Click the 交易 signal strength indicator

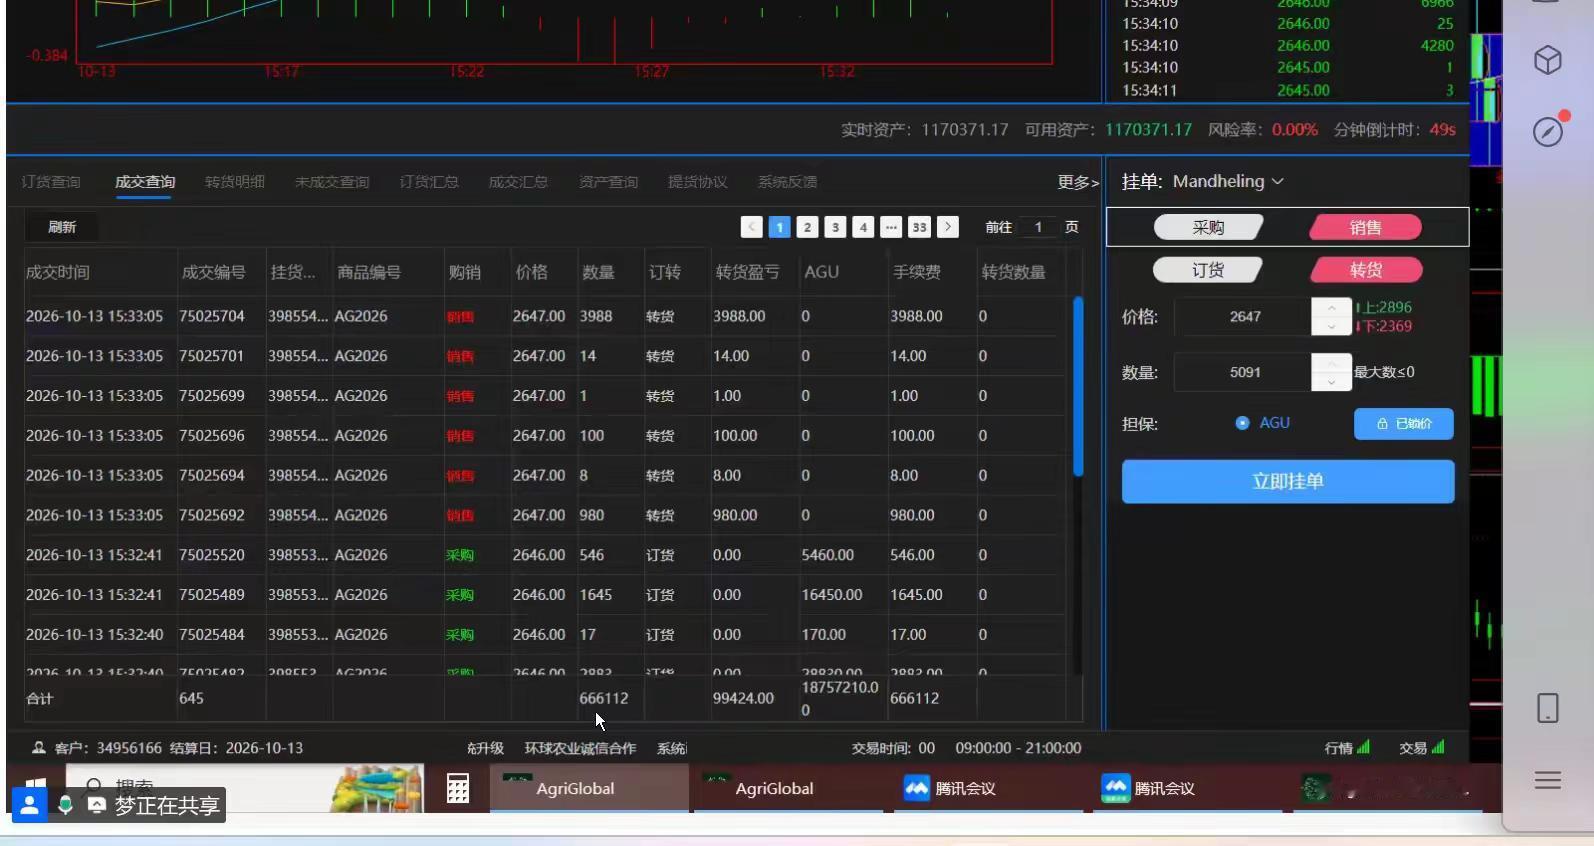[1438, 747]
